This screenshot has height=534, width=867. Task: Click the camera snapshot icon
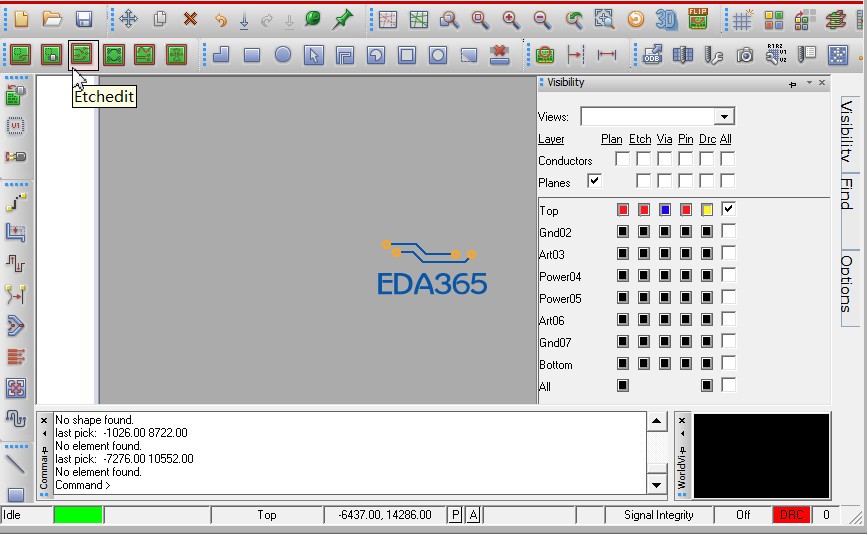tap(745, 55)
